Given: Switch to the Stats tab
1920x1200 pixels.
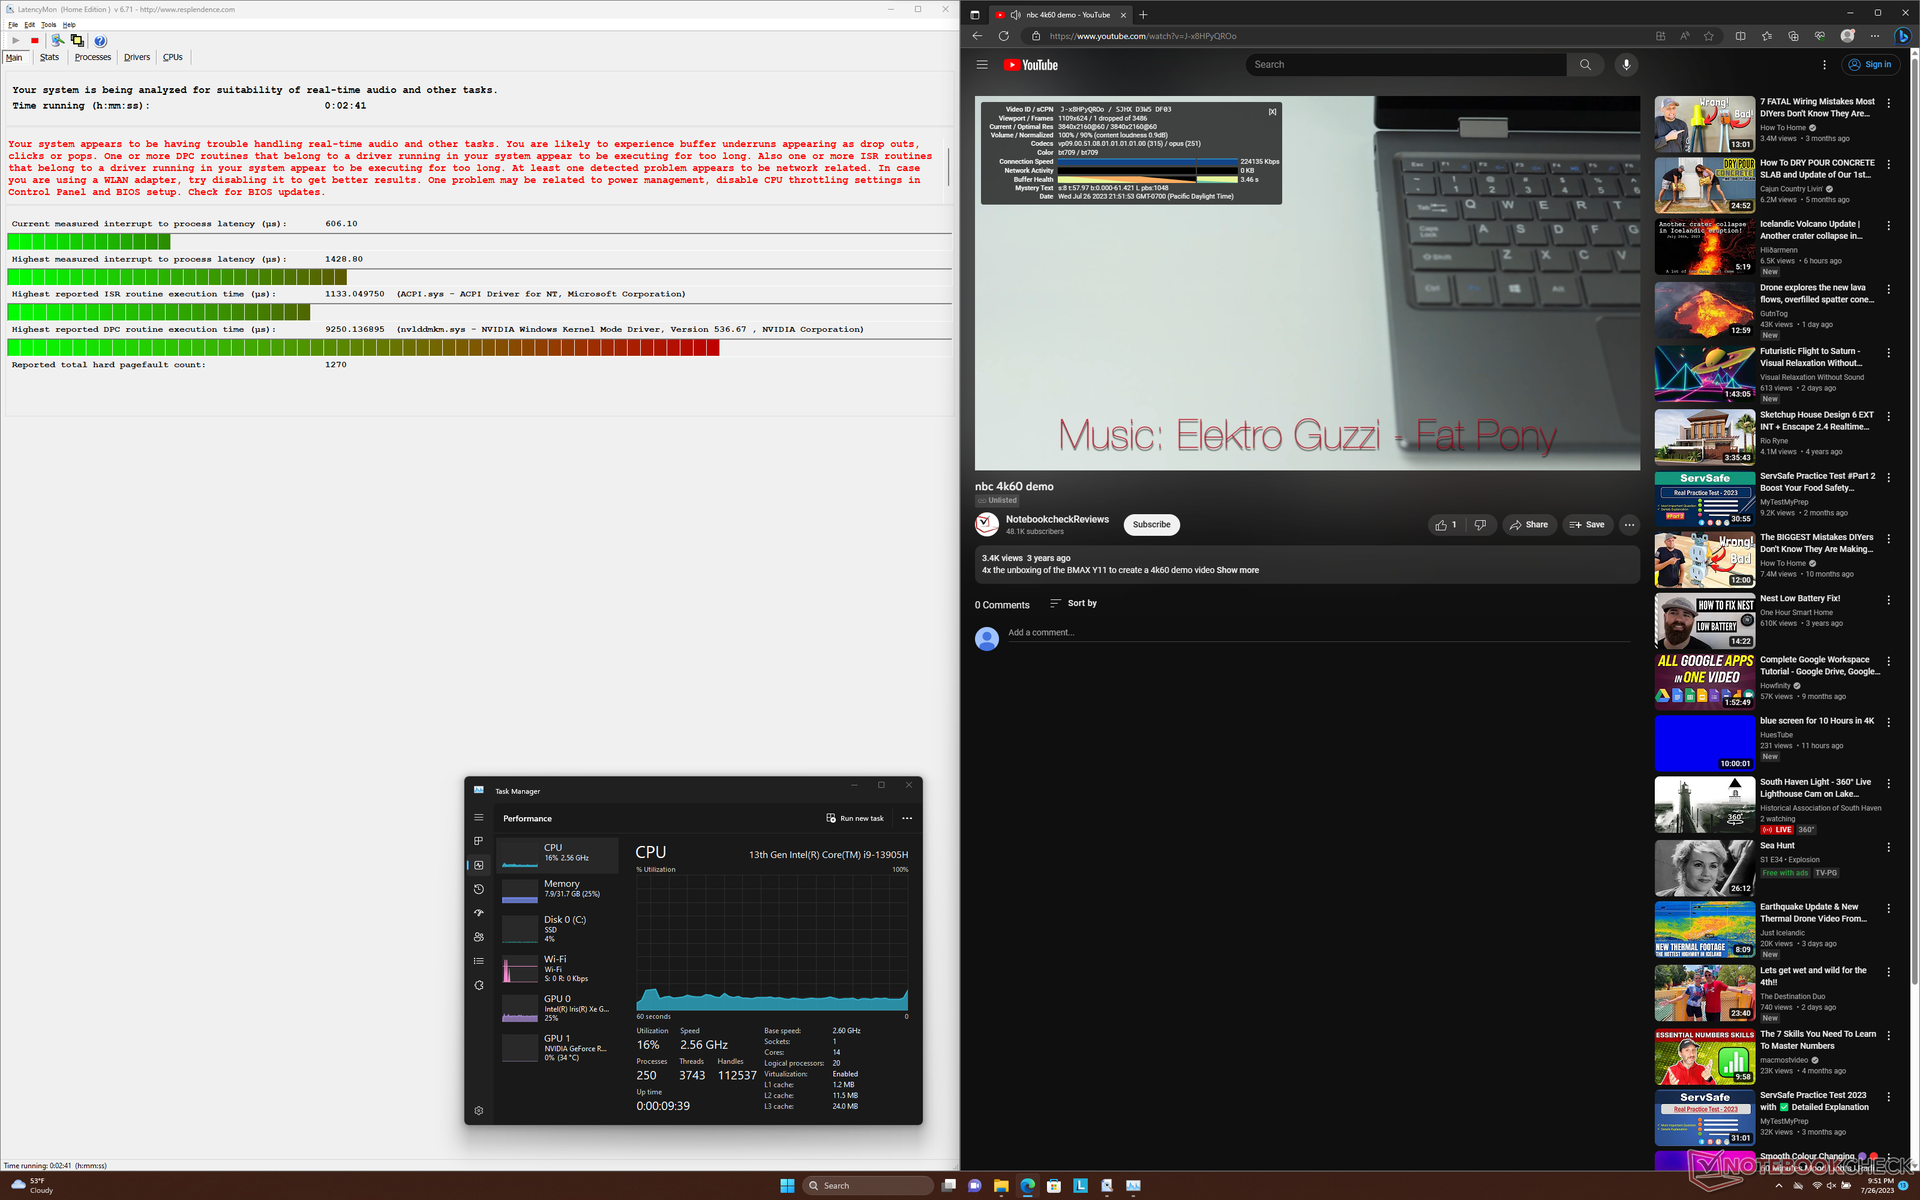Looking at the screenshot, I should 49,57.
